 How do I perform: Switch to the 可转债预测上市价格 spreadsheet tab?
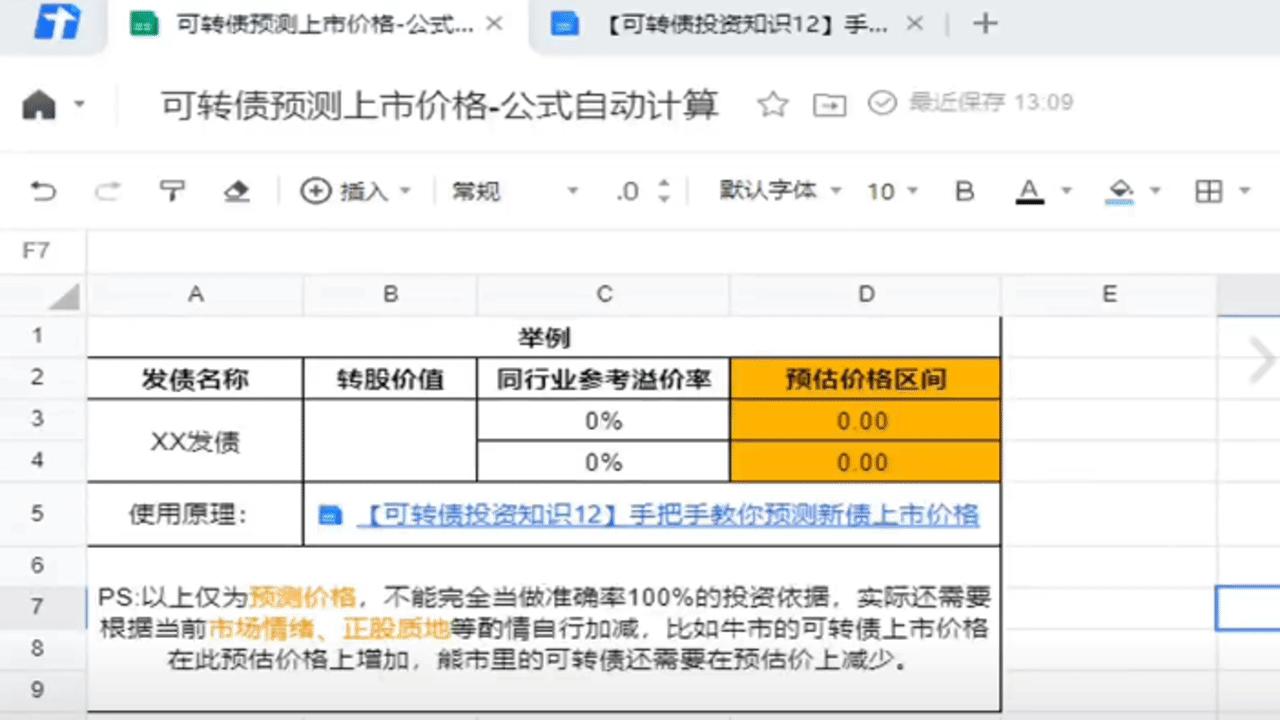300,23
